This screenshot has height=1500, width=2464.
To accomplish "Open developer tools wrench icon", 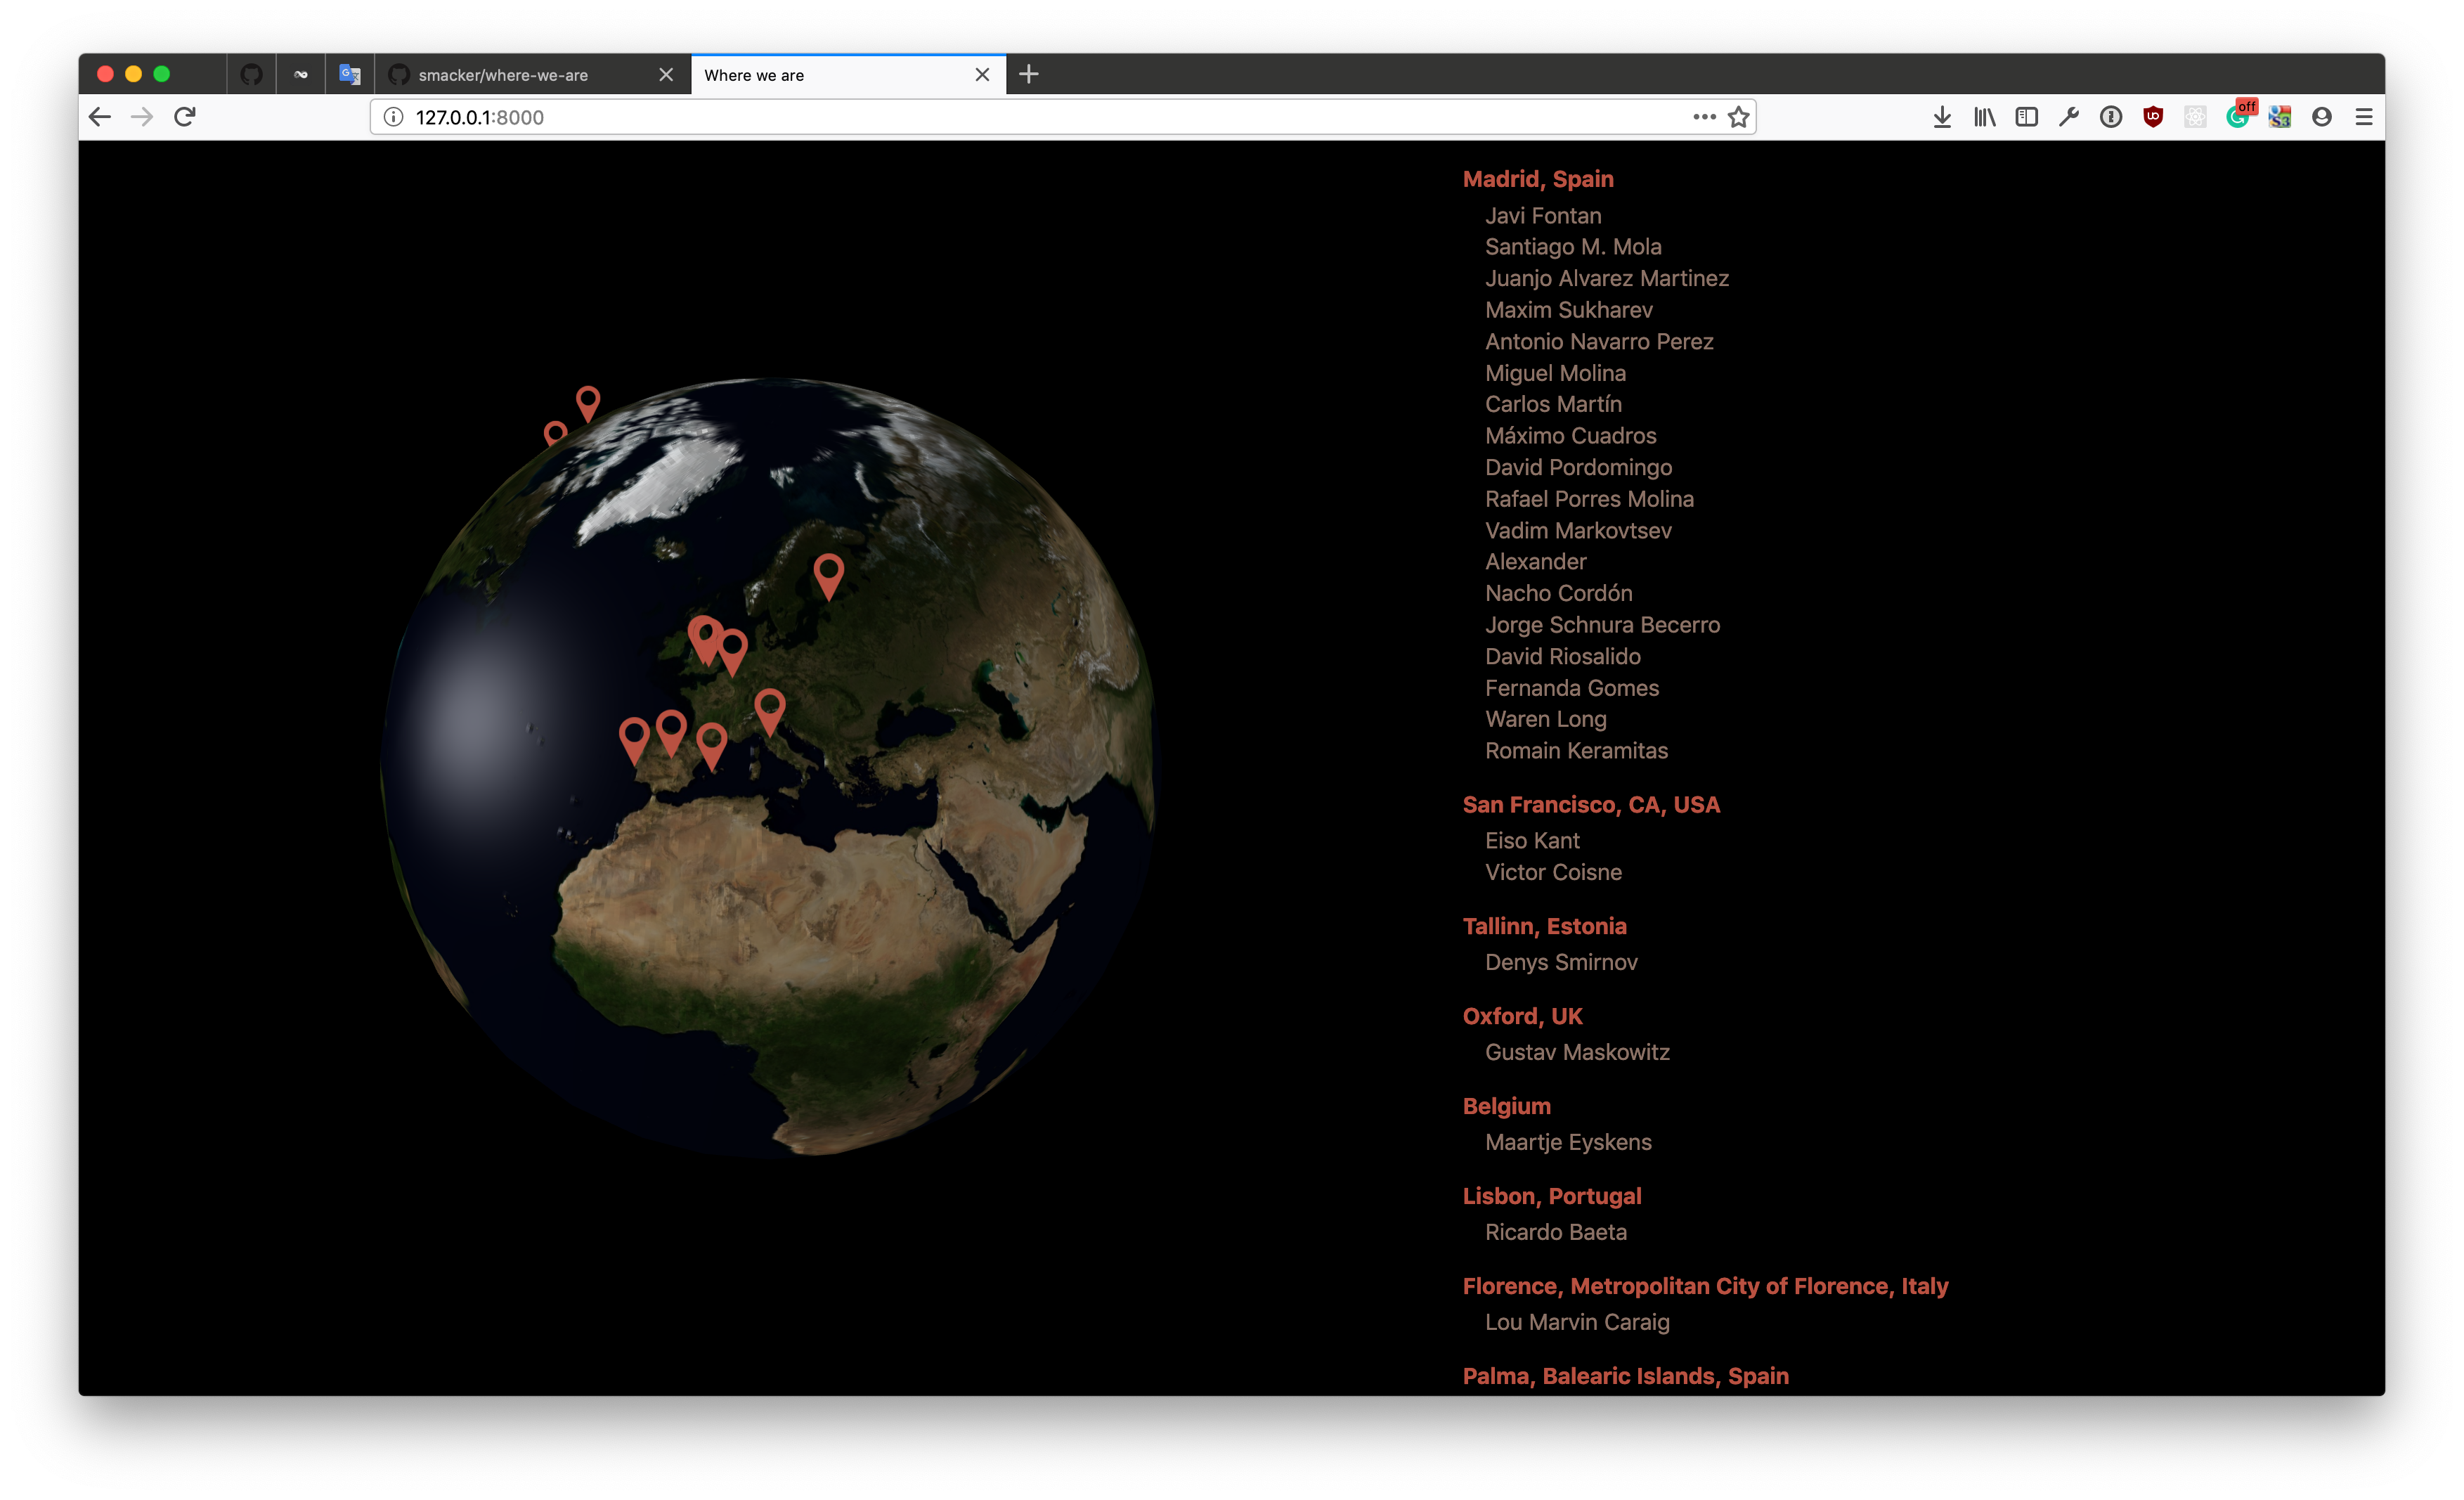I will 2068,117.
